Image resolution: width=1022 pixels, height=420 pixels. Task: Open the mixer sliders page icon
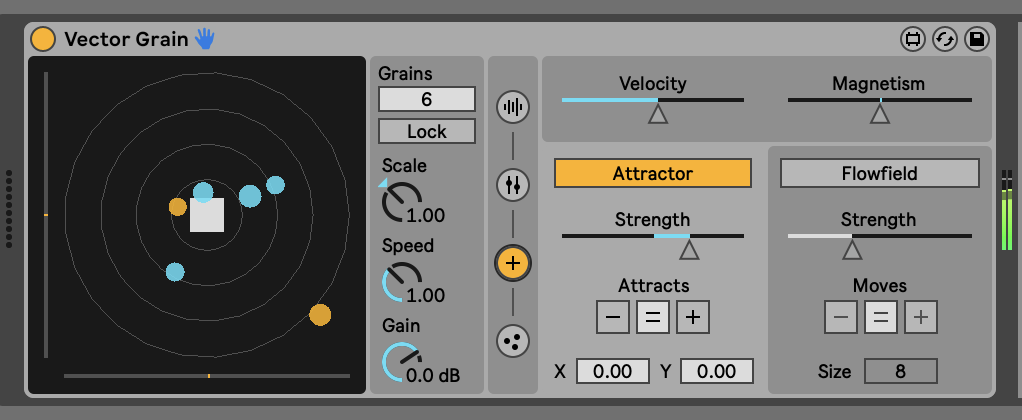tap(513, 185)
